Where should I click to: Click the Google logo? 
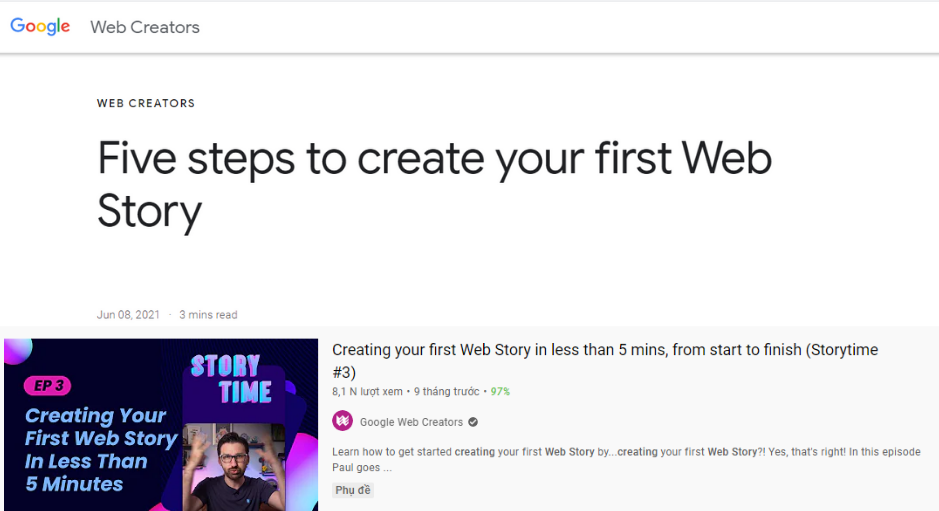pyautogui.click(x=40, y=27)
